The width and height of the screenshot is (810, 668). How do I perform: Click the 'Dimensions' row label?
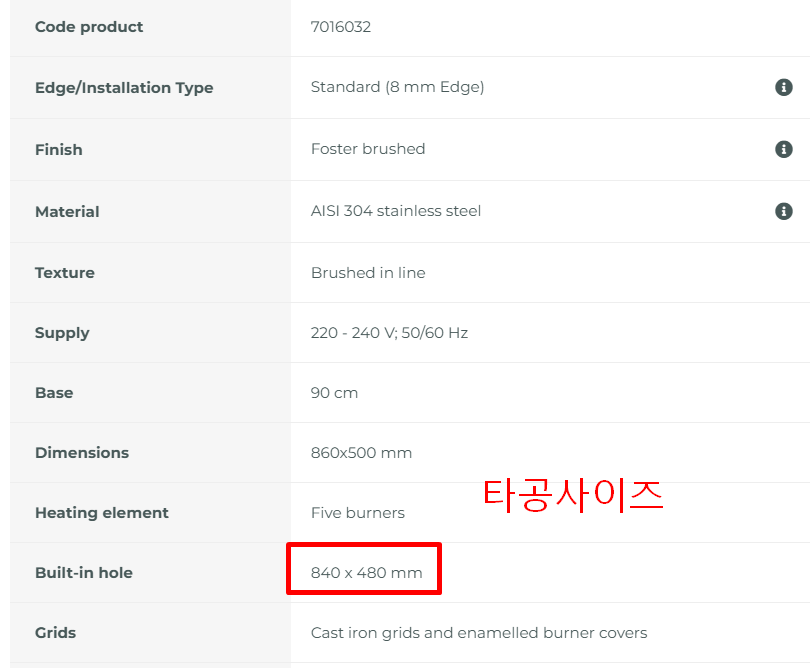point(82,453)
